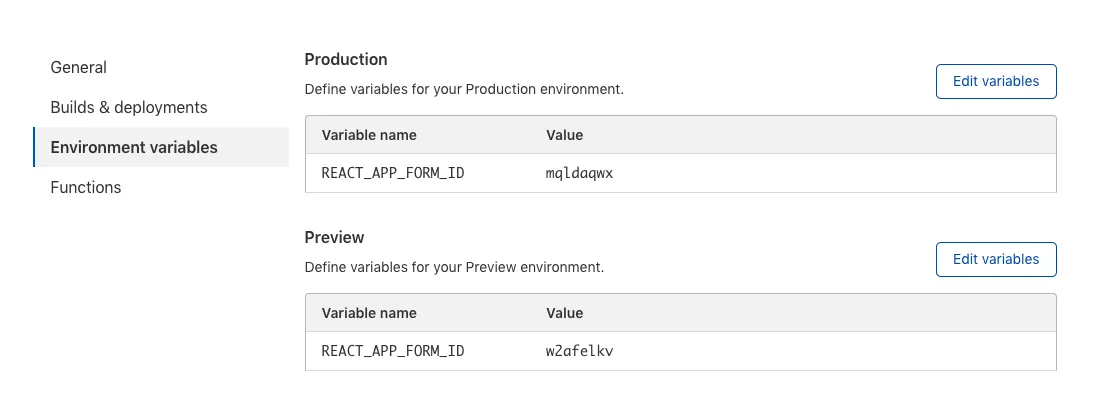
Task: Select Environment variables in the sidebar
Action: [x=134, y=147]
